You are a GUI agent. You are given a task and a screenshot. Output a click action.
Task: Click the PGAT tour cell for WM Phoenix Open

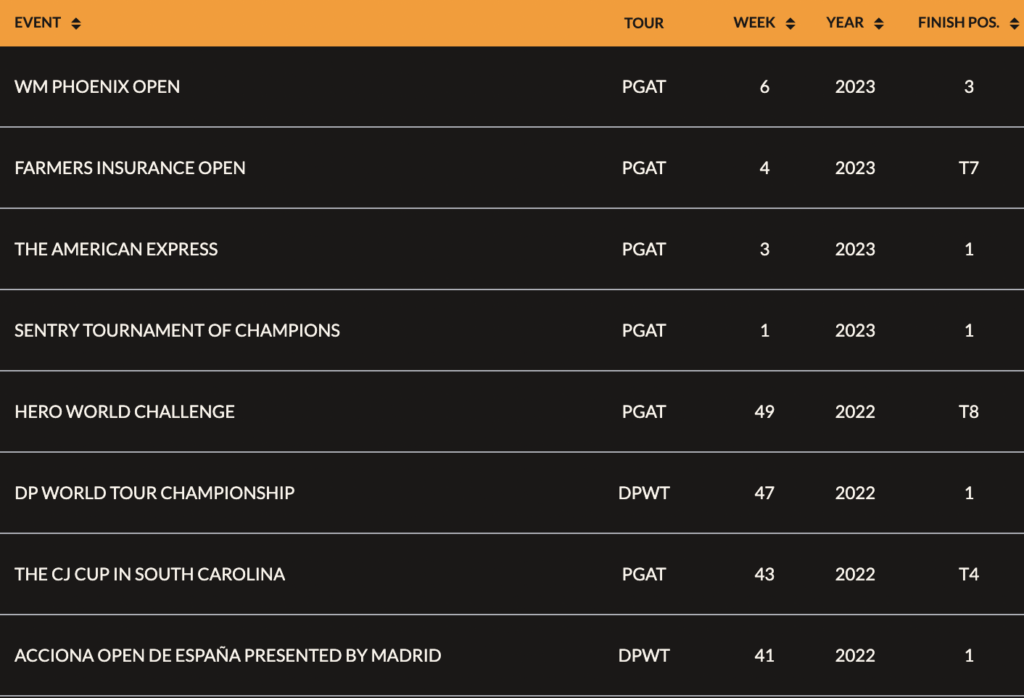tap(644, 87)
